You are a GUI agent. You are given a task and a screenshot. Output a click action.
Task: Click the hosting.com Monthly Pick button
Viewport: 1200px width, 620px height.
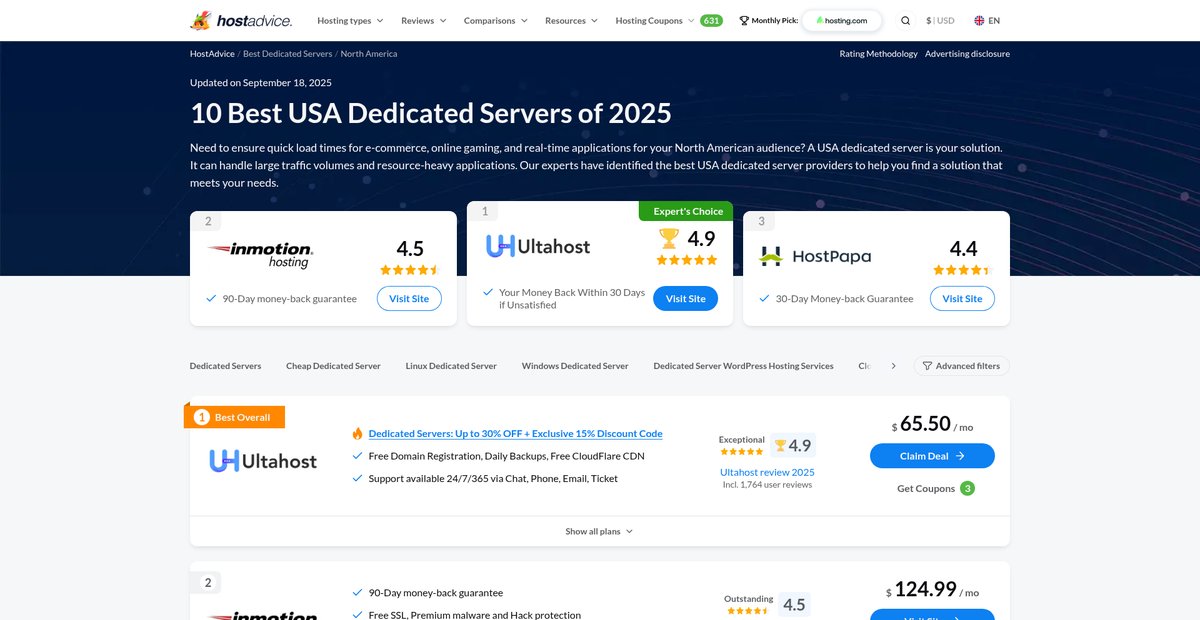tap(842, 20)
